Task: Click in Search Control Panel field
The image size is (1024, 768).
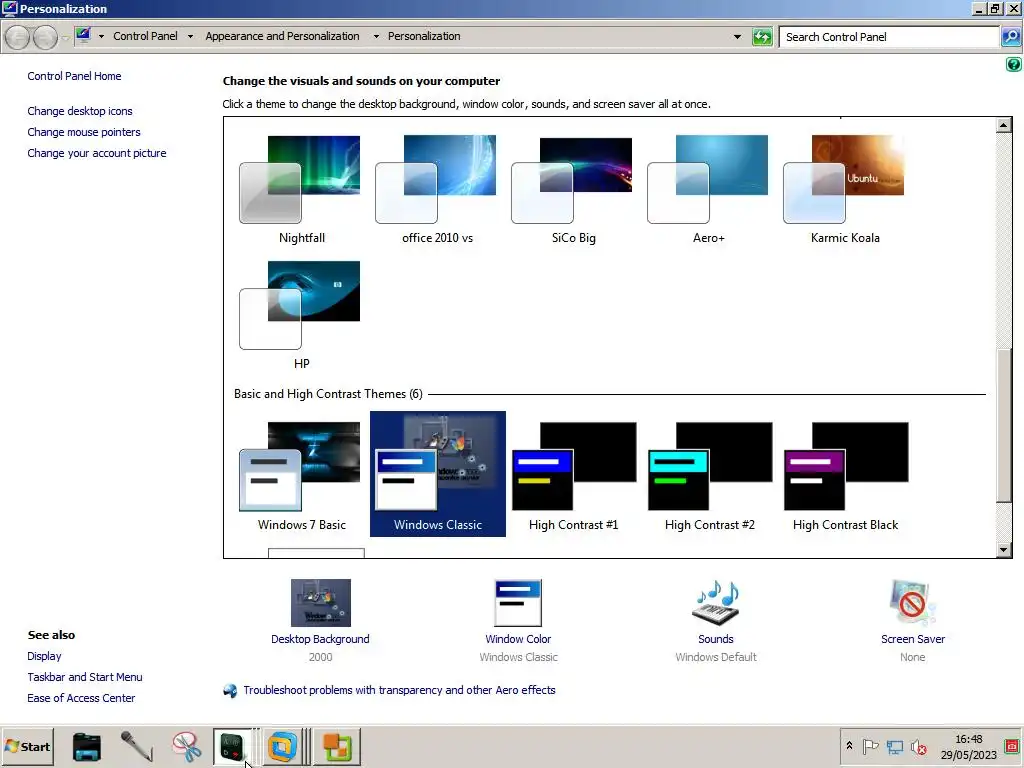Action: pyautogui.click(x=889, y=37)
